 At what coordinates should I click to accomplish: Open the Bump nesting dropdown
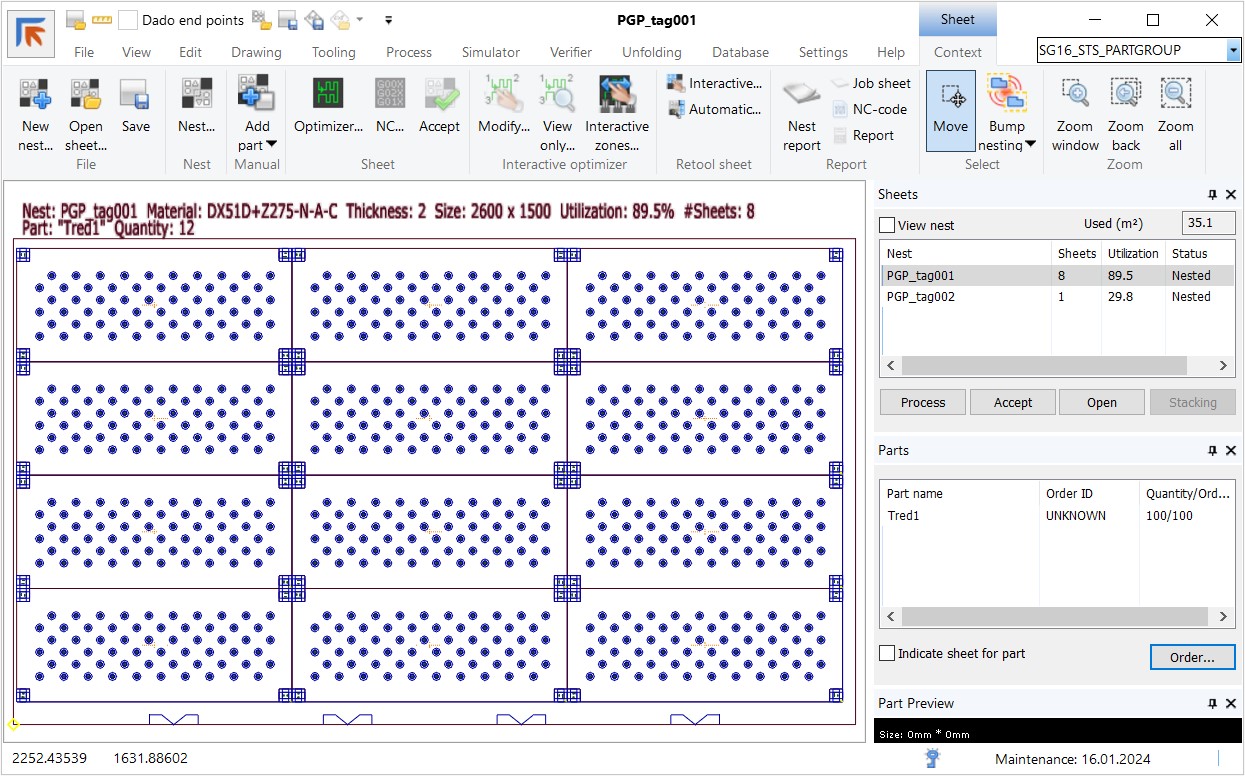pyautogui.click(x=1030, y=146)
